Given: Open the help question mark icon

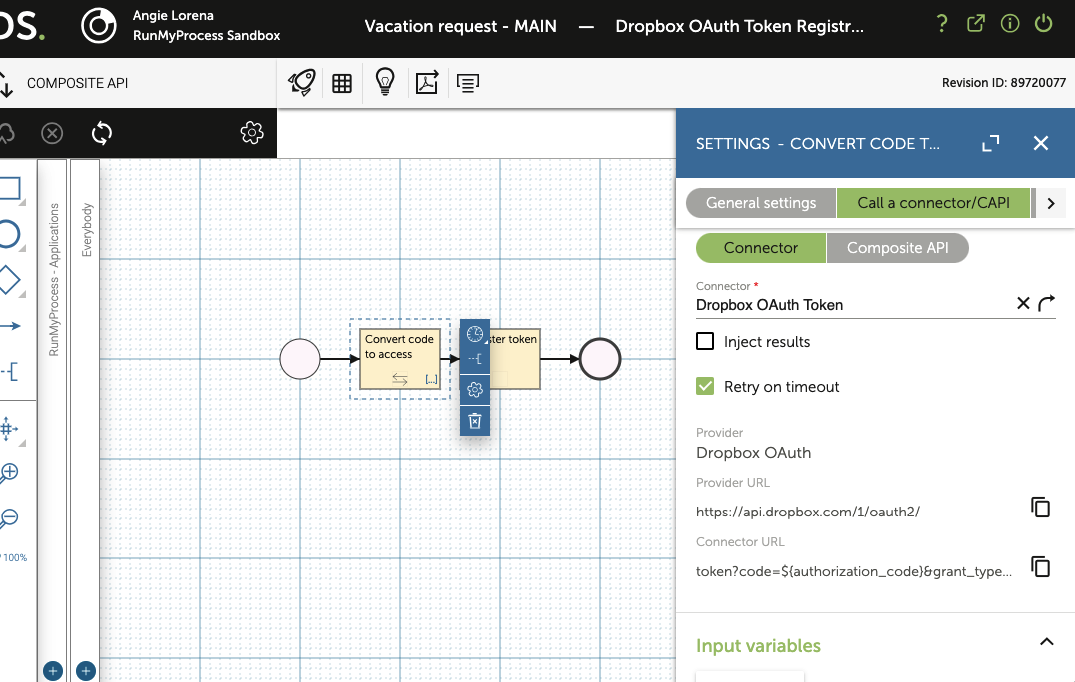Looking at the screenshot, I should tap(942, 24).
